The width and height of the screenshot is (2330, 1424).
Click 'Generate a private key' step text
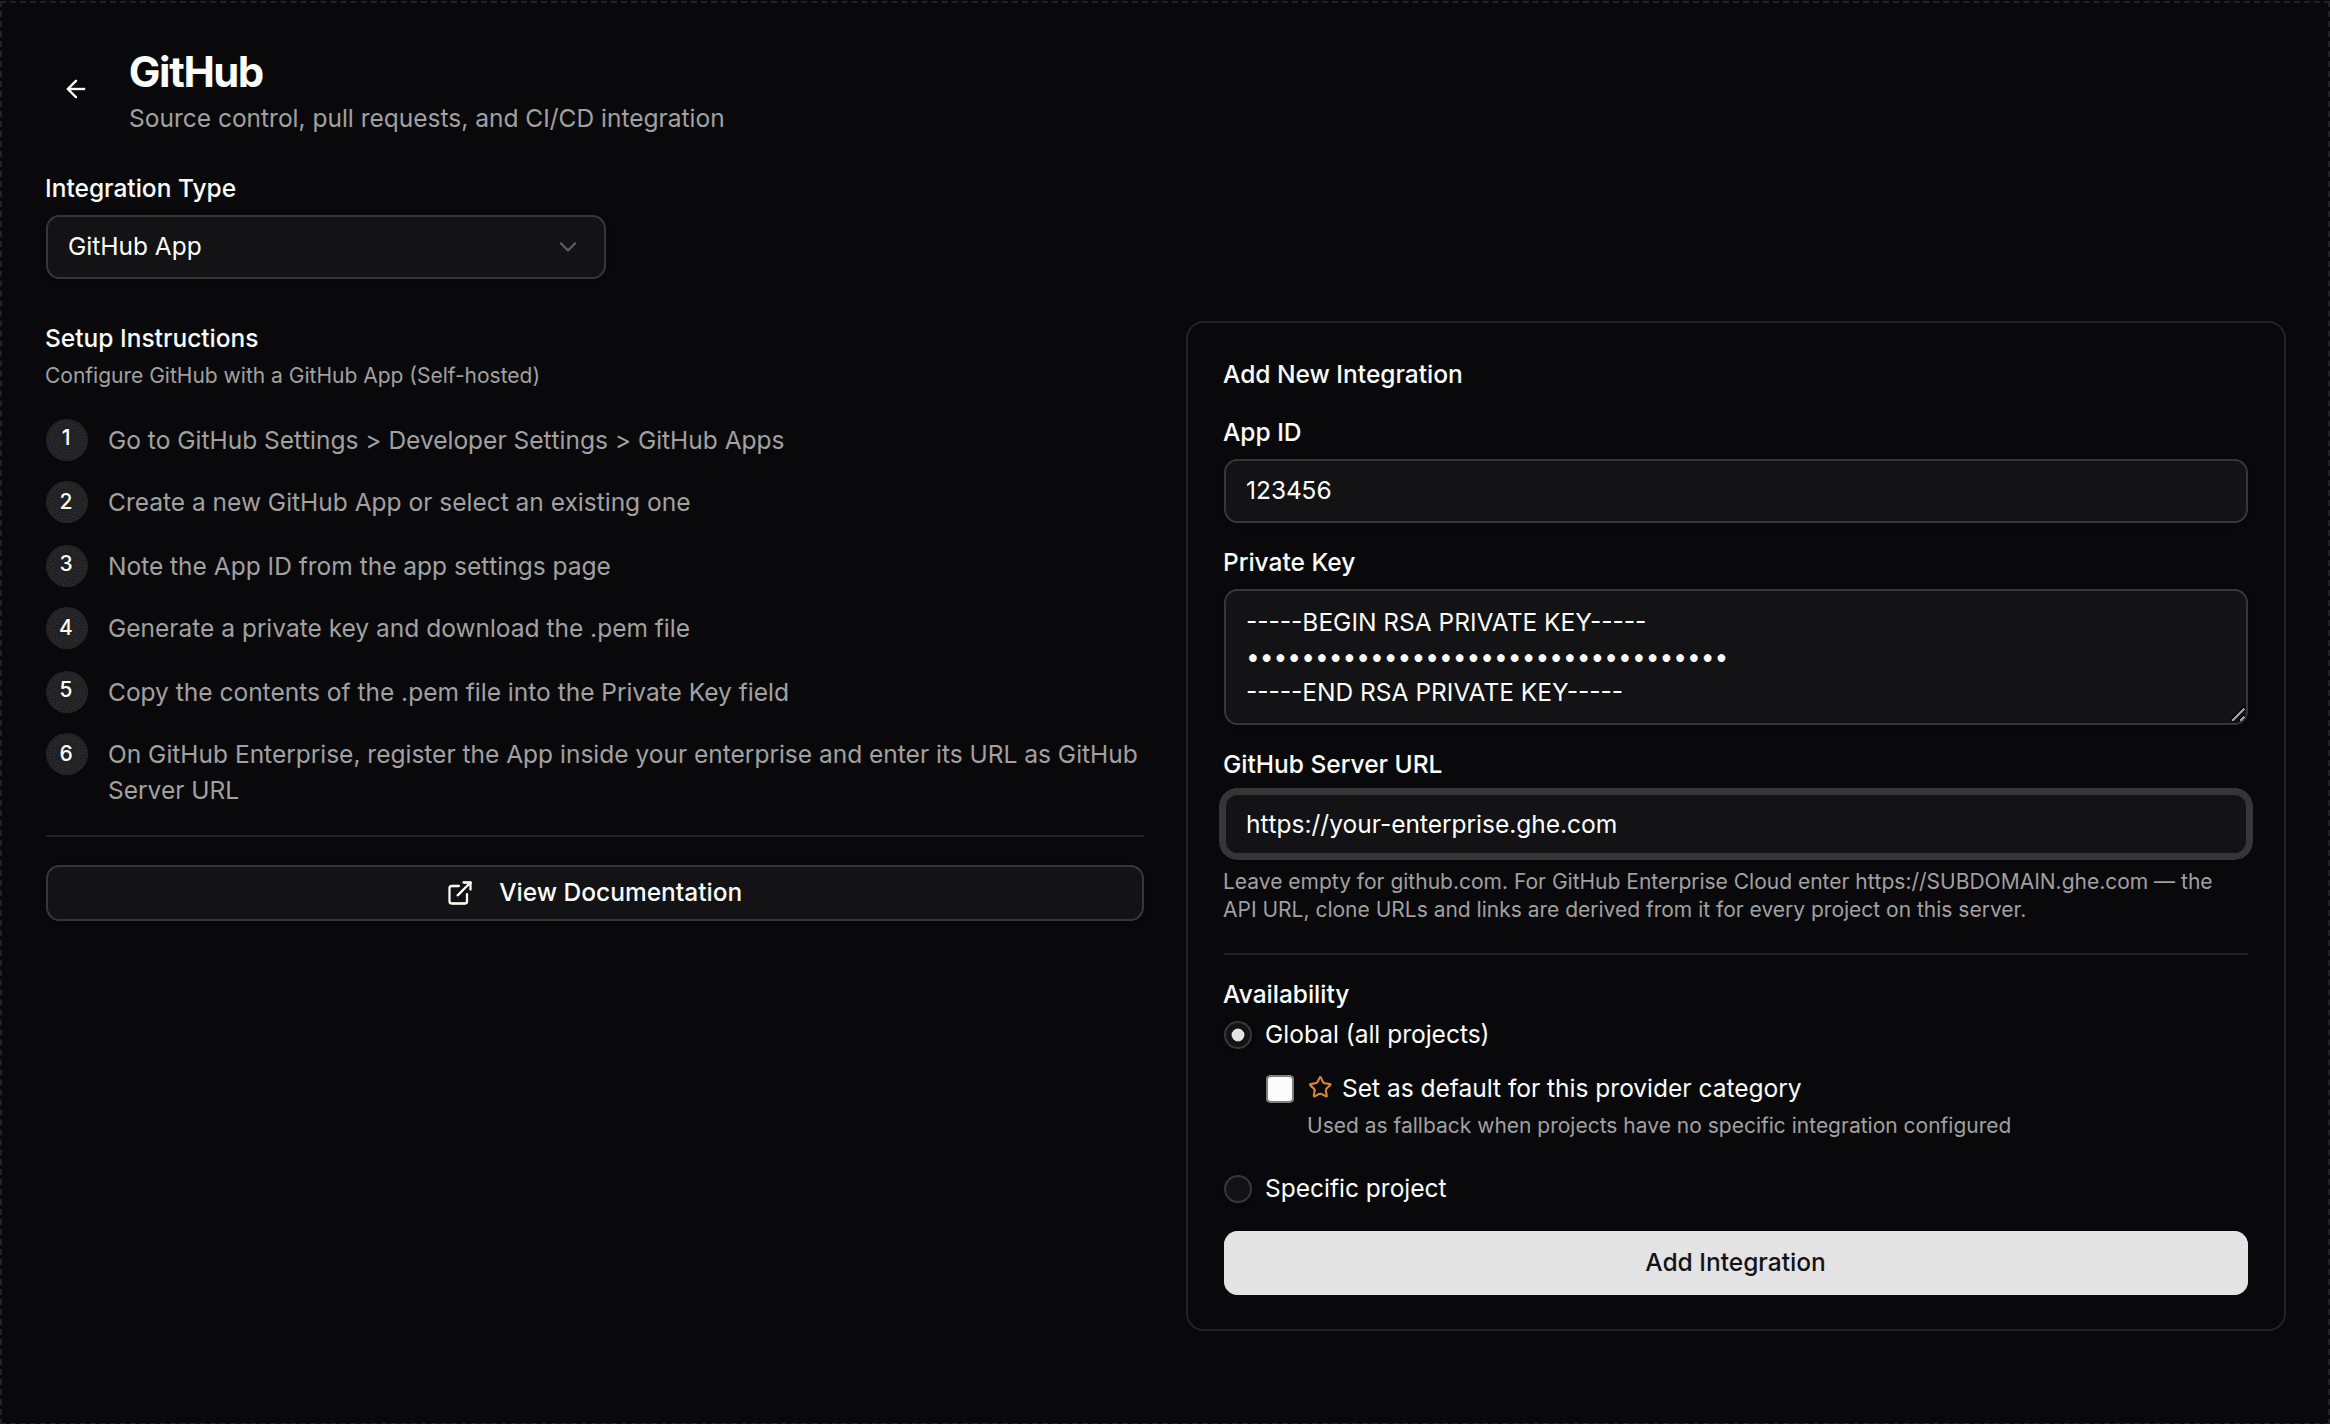[x=399, y=629]
